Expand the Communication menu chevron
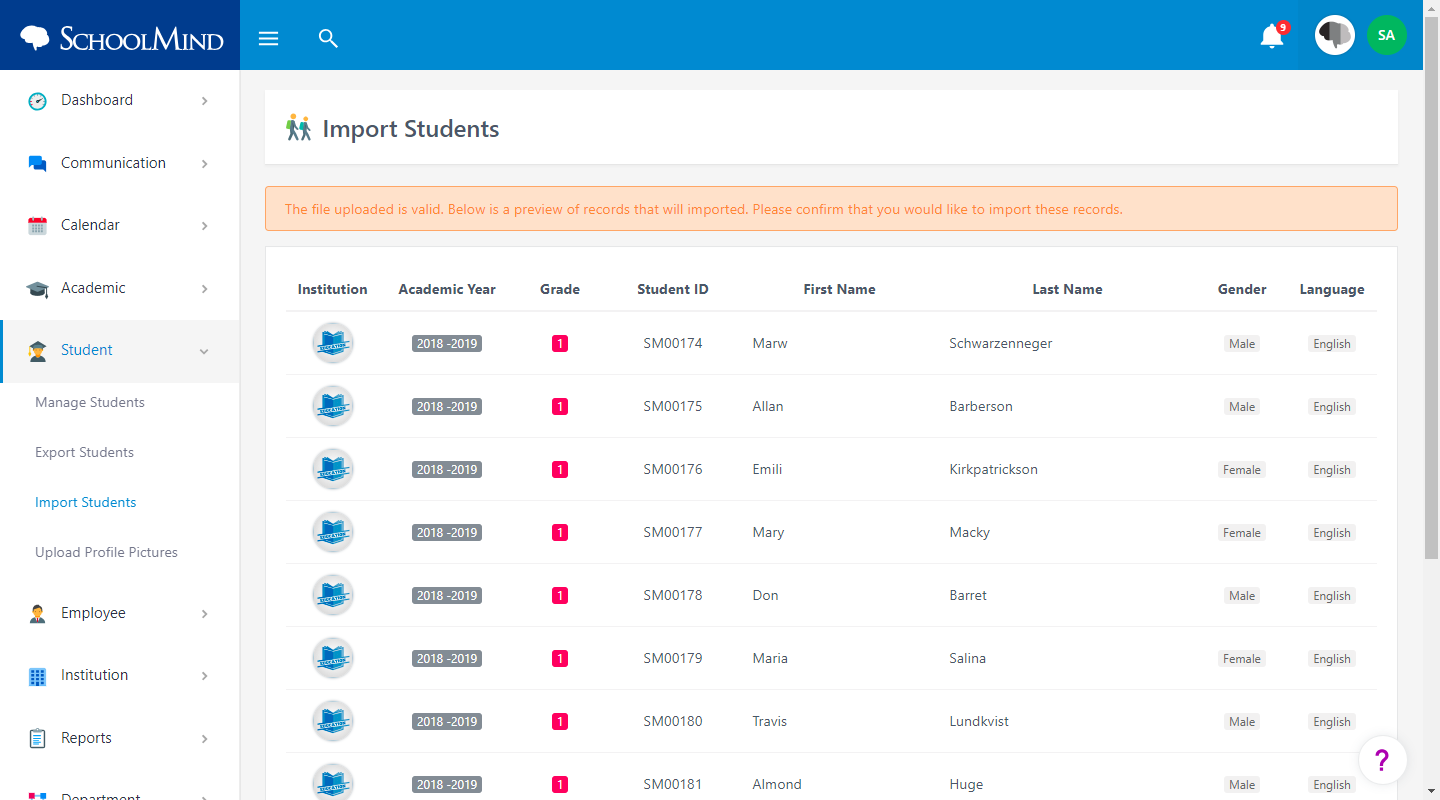This screenshot has width=1440, height=800. (204, 164)
